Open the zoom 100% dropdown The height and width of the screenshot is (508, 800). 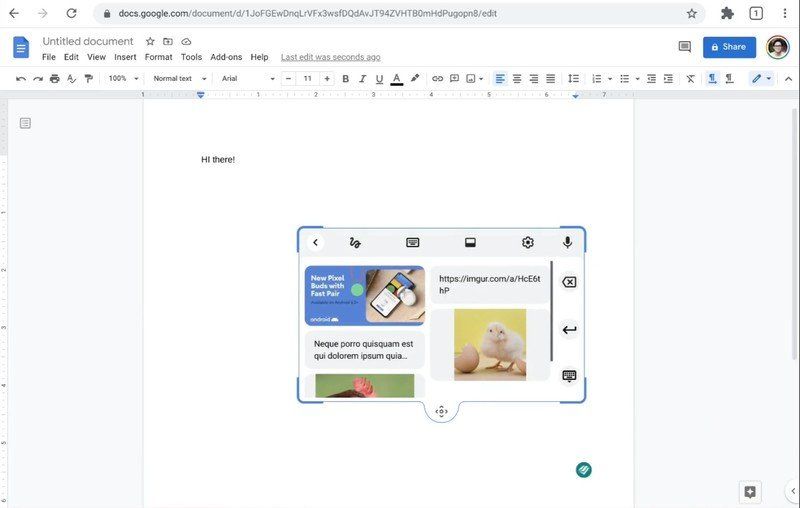(123, 79)
